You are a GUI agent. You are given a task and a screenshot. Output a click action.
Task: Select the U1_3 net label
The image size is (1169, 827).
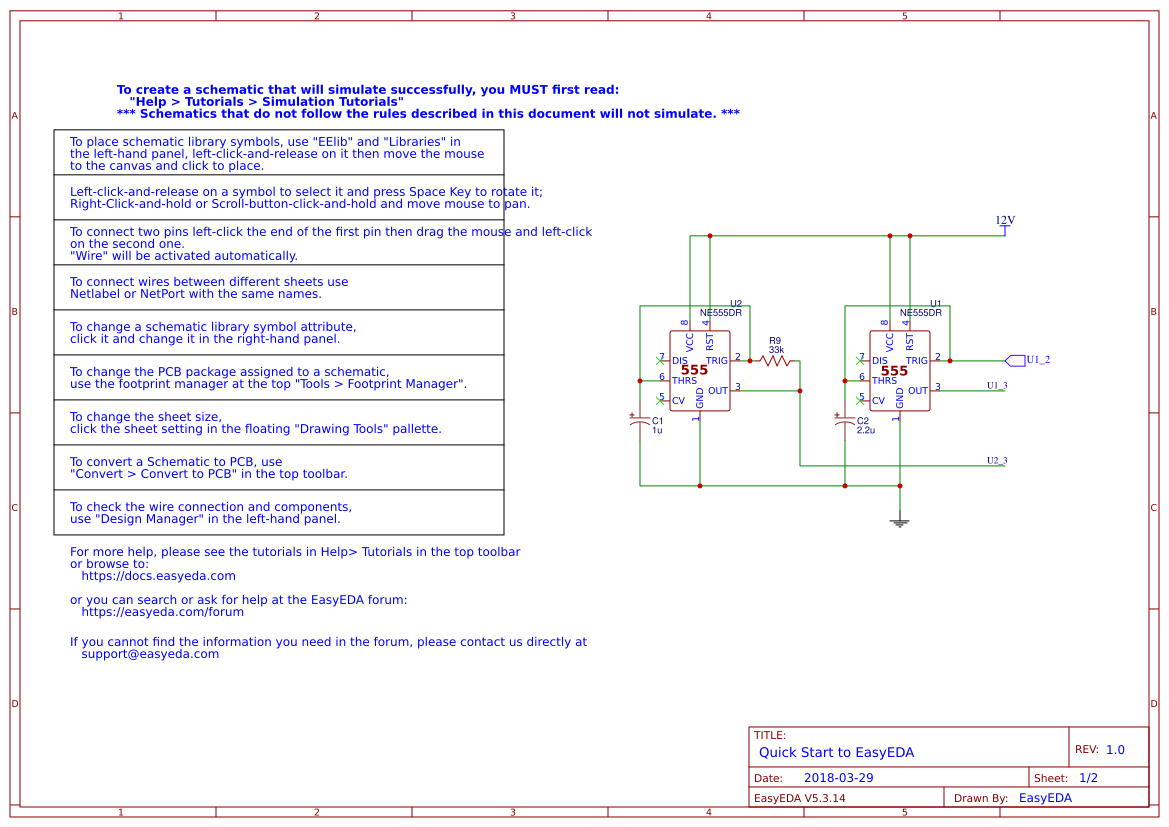[x=997, y=386]
